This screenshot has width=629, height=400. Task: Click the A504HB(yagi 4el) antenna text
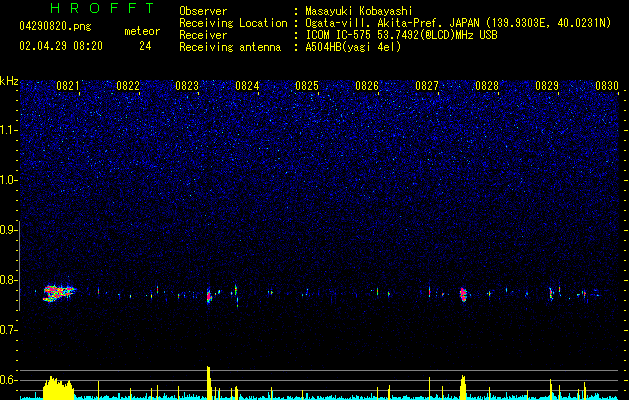pos(353,47)
